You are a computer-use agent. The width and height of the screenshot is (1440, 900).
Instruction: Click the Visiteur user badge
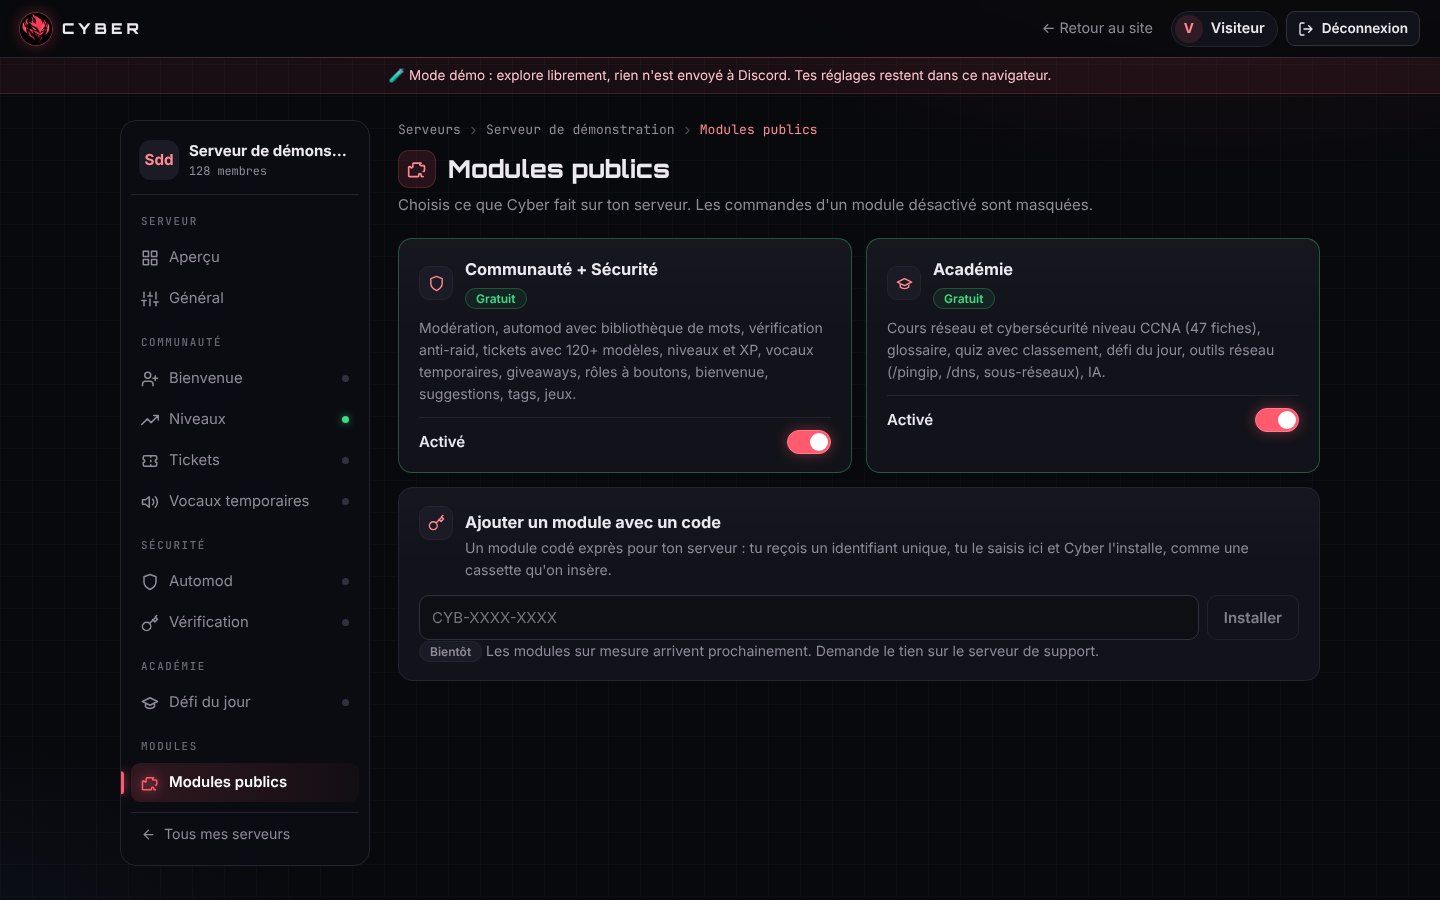(x=1224, y=28)
